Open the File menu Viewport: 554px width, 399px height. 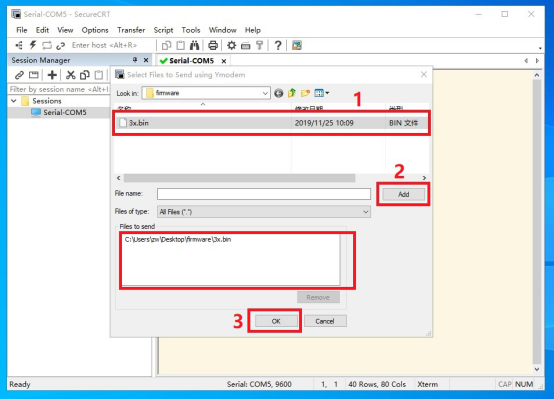click(22, 30)
